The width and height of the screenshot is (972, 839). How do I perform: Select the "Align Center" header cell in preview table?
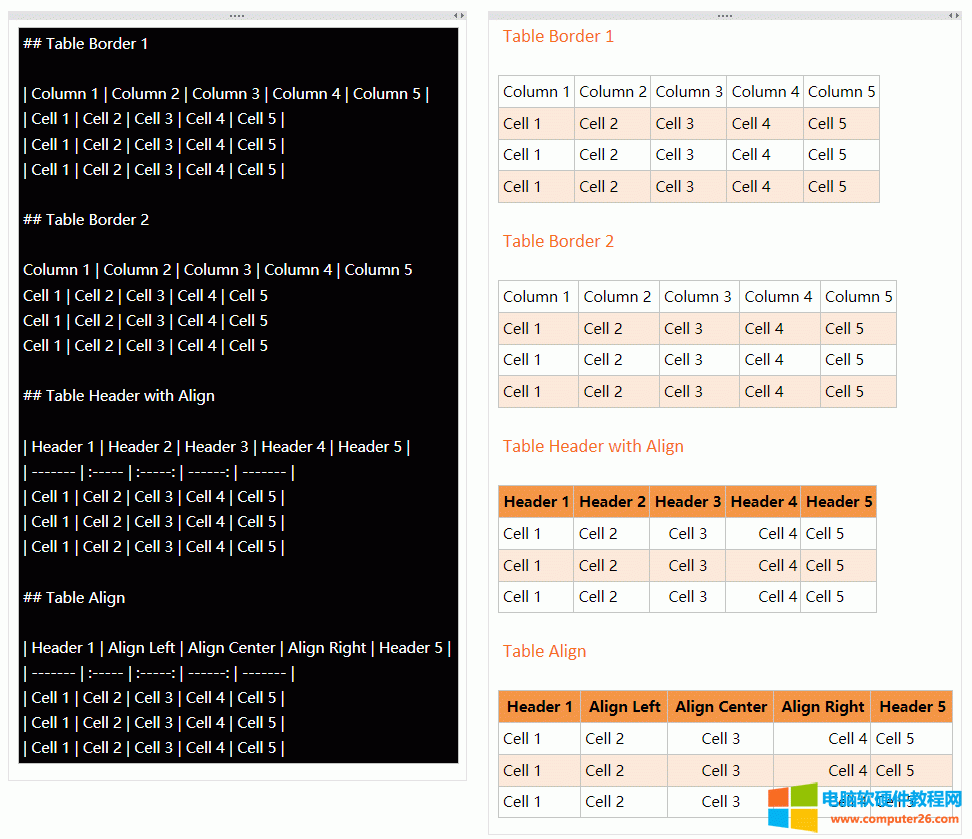click(x=720, y=707)
